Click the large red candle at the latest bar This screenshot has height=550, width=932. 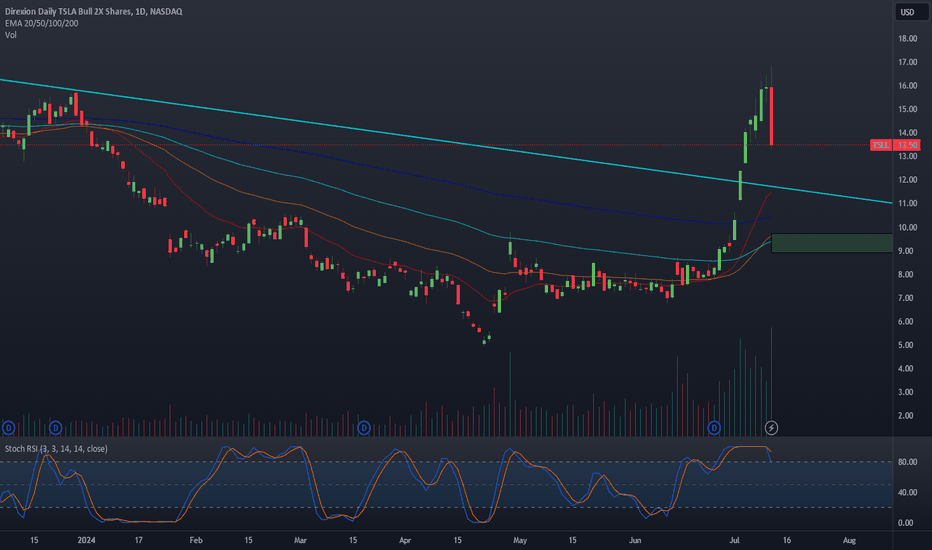point(771,117)
